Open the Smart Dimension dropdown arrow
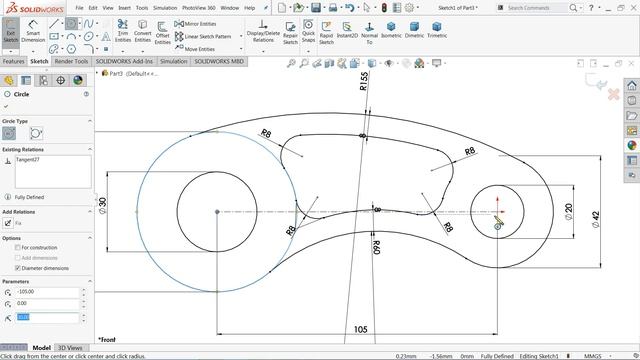 [33, 51]
